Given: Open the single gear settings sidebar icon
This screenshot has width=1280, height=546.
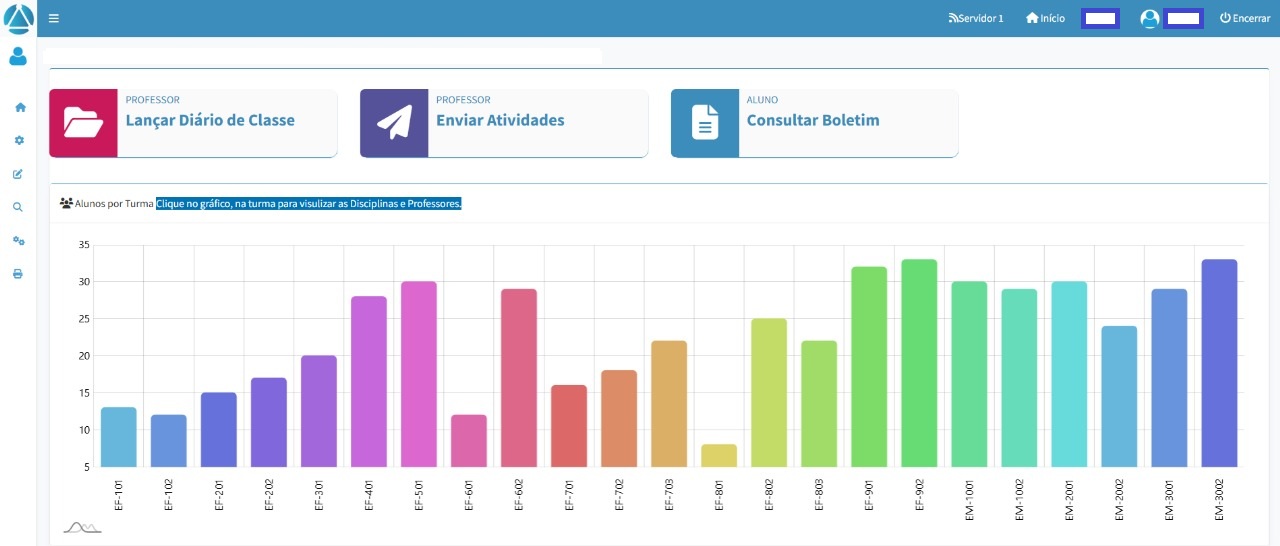Looking at the screenshot, I should click(x=19, y=140).
